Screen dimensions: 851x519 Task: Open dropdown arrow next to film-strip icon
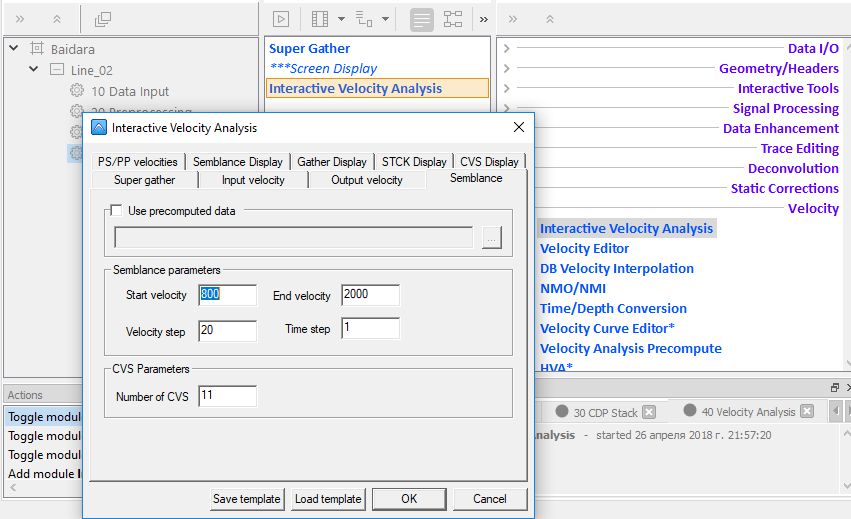coord(341,19)
